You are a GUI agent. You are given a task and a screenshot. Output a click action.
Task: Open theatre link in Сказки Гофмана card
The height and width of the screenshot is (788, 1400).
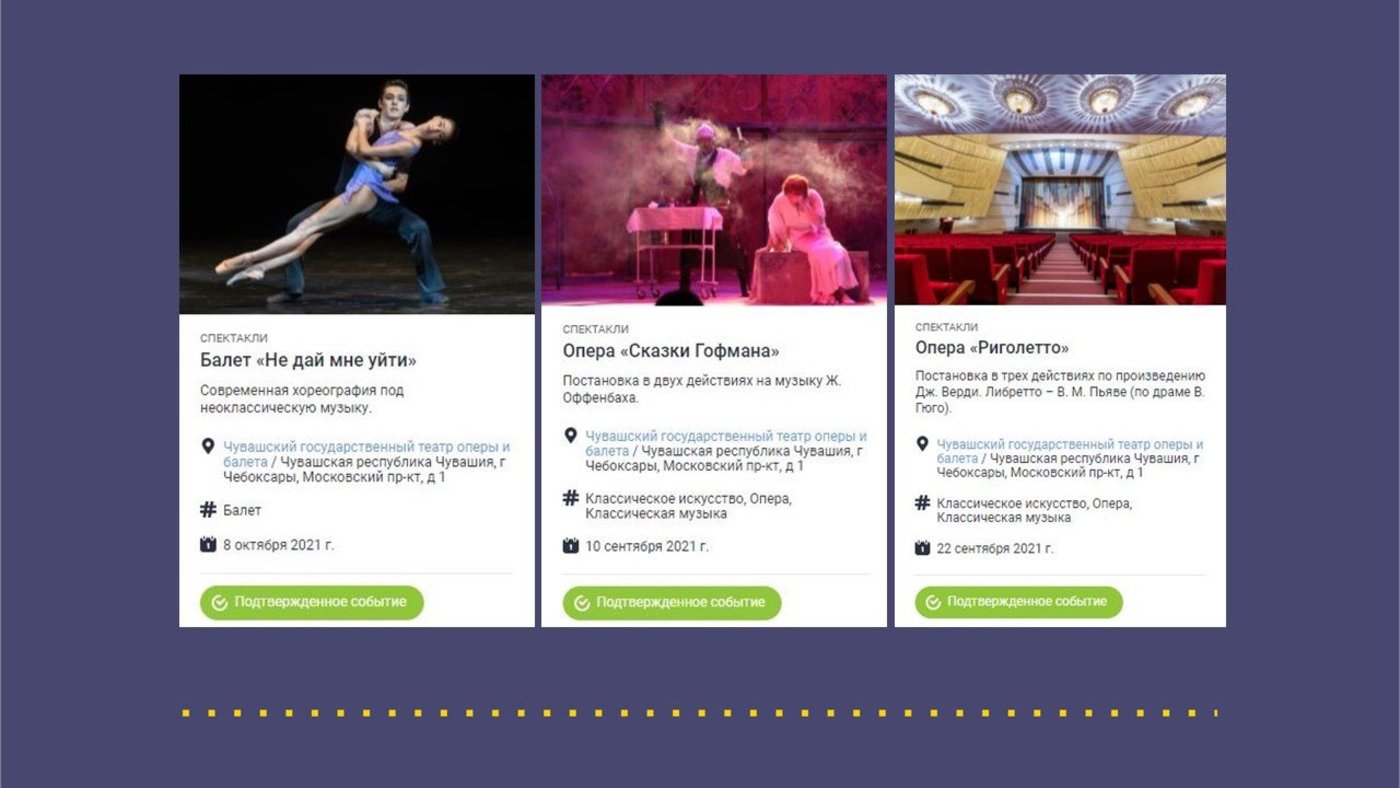(x=726, y=444)
